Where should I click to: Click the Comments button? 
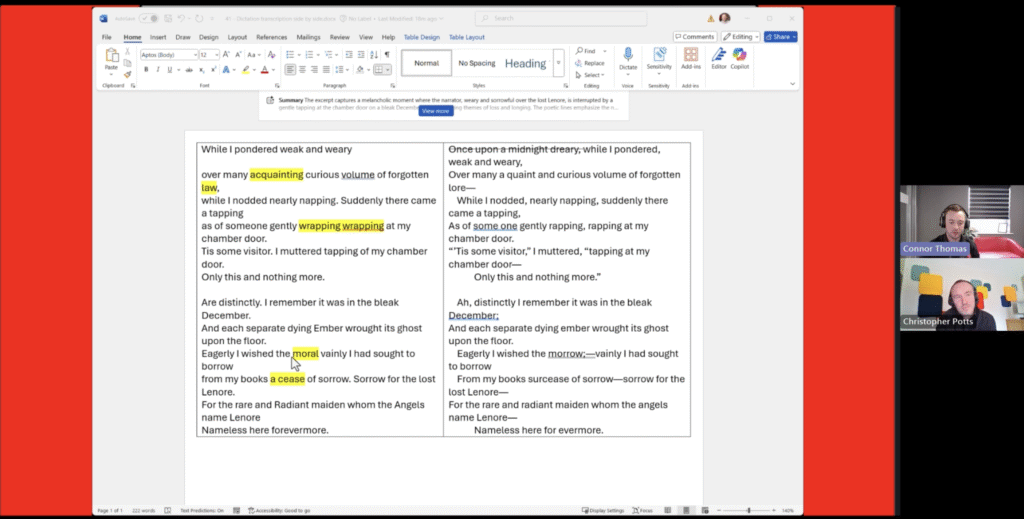coord(695,37)
